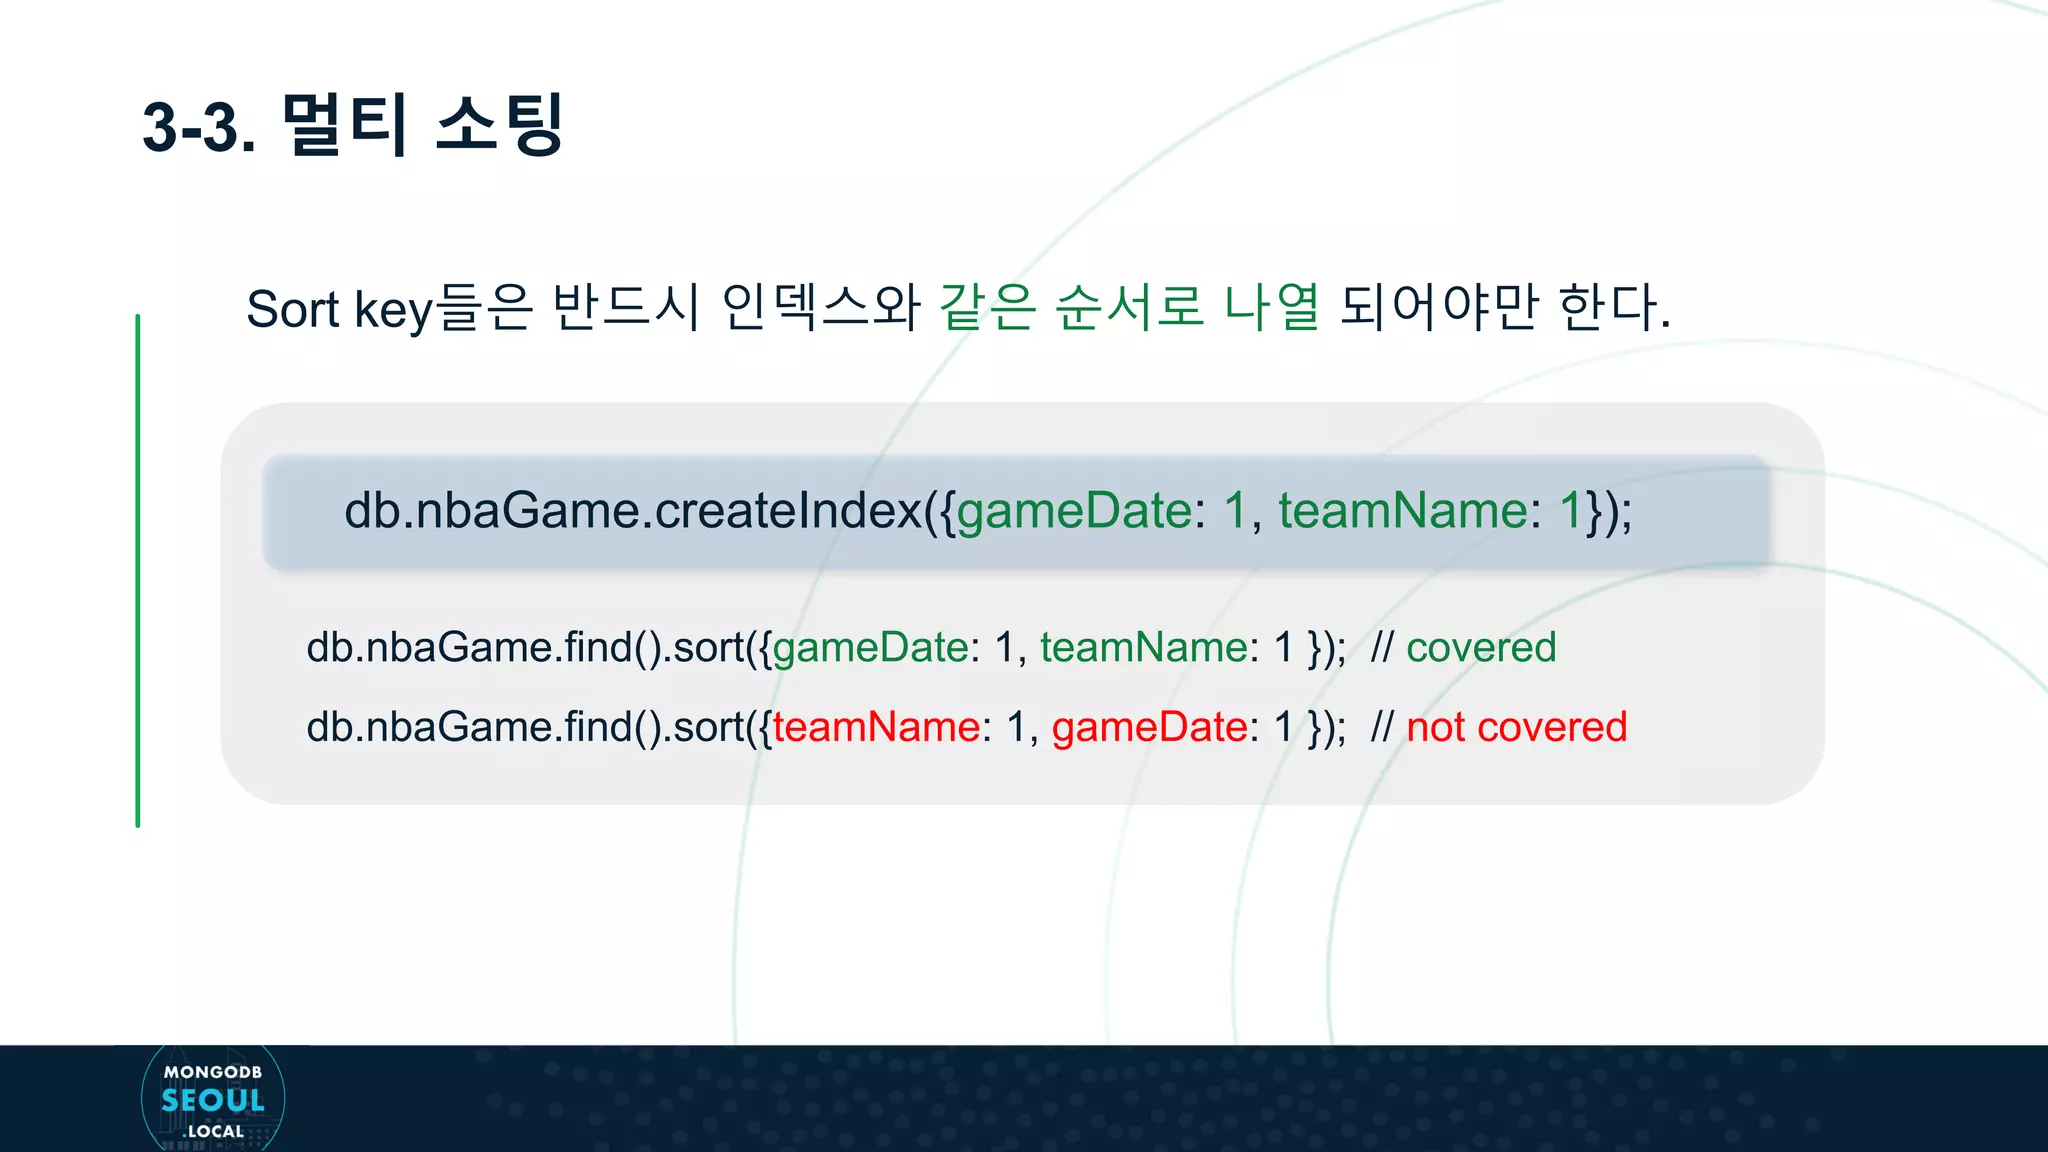
Task: Click red gameDate in the second sort query
Action: (1149, 727)
